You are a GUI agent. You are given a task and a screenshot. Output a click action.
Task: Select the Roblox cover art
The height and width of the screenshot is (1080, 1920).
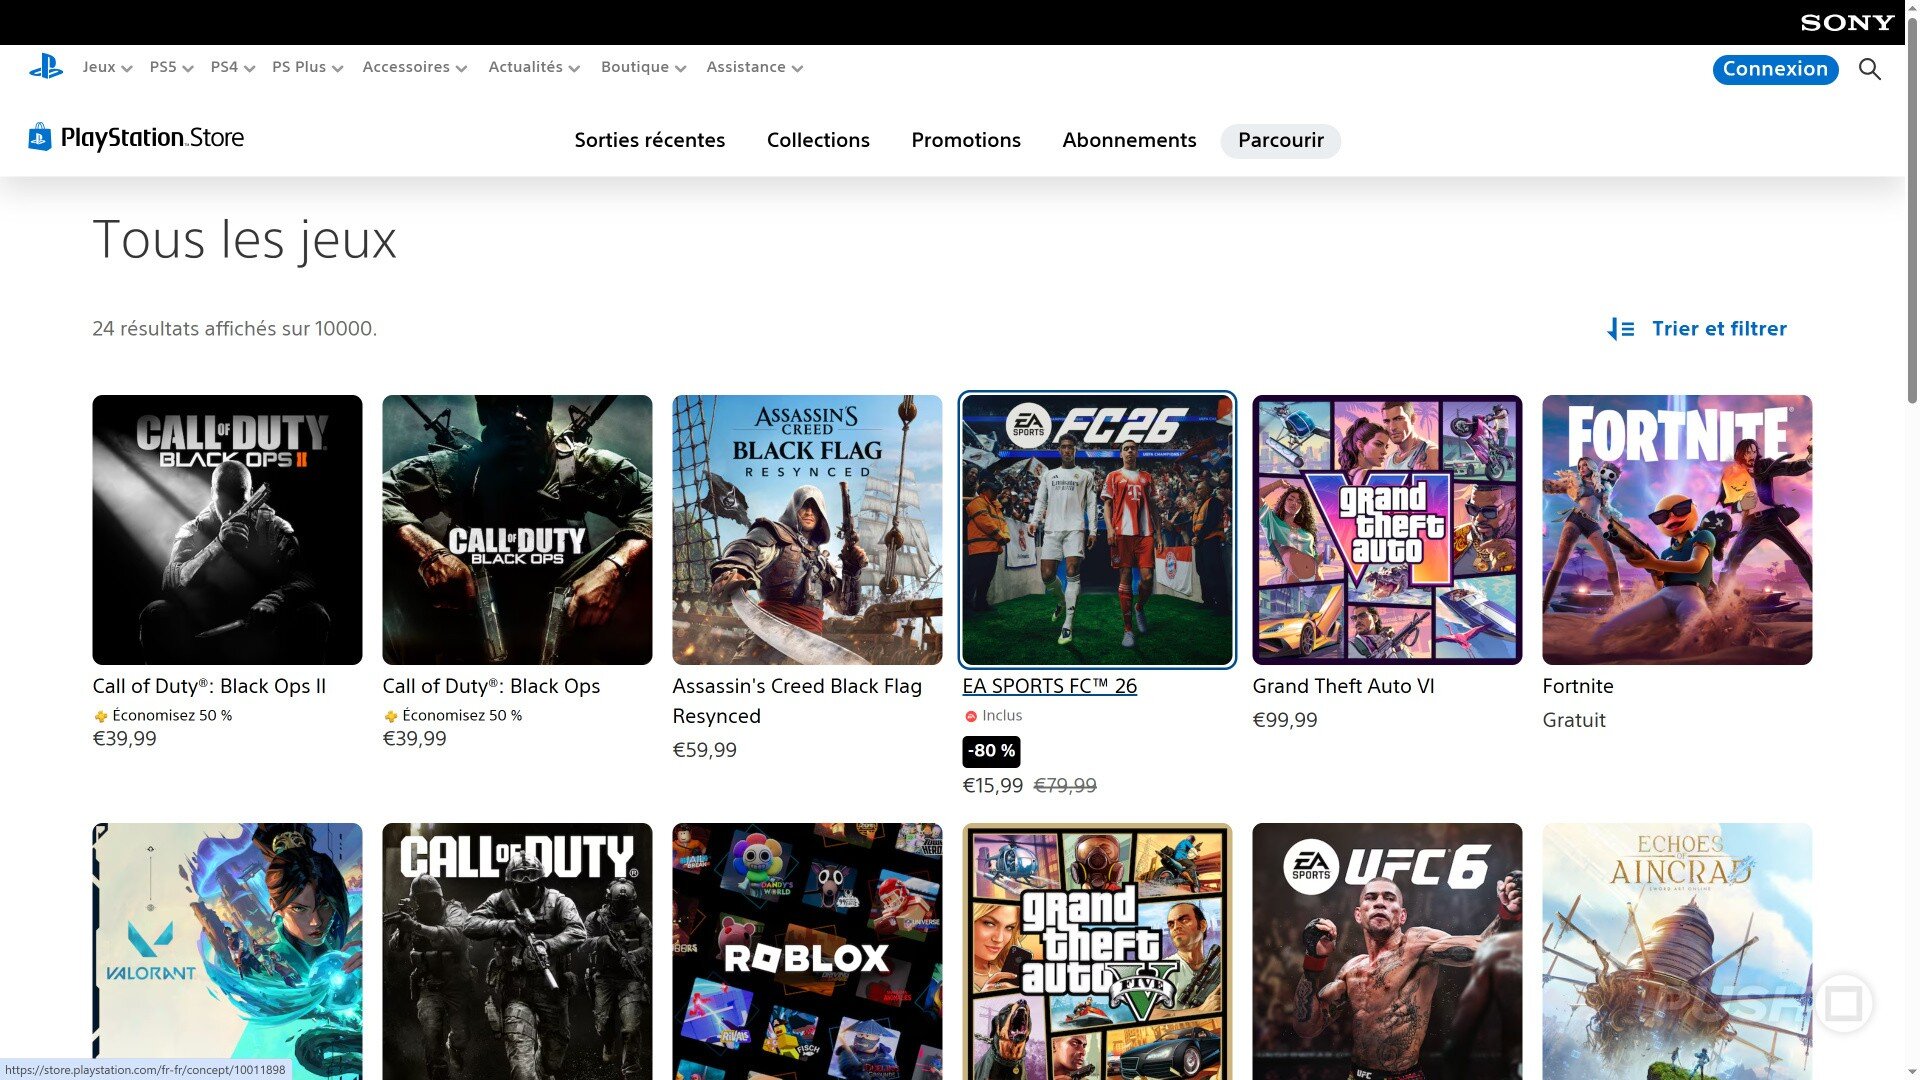[x=807, y=951]
